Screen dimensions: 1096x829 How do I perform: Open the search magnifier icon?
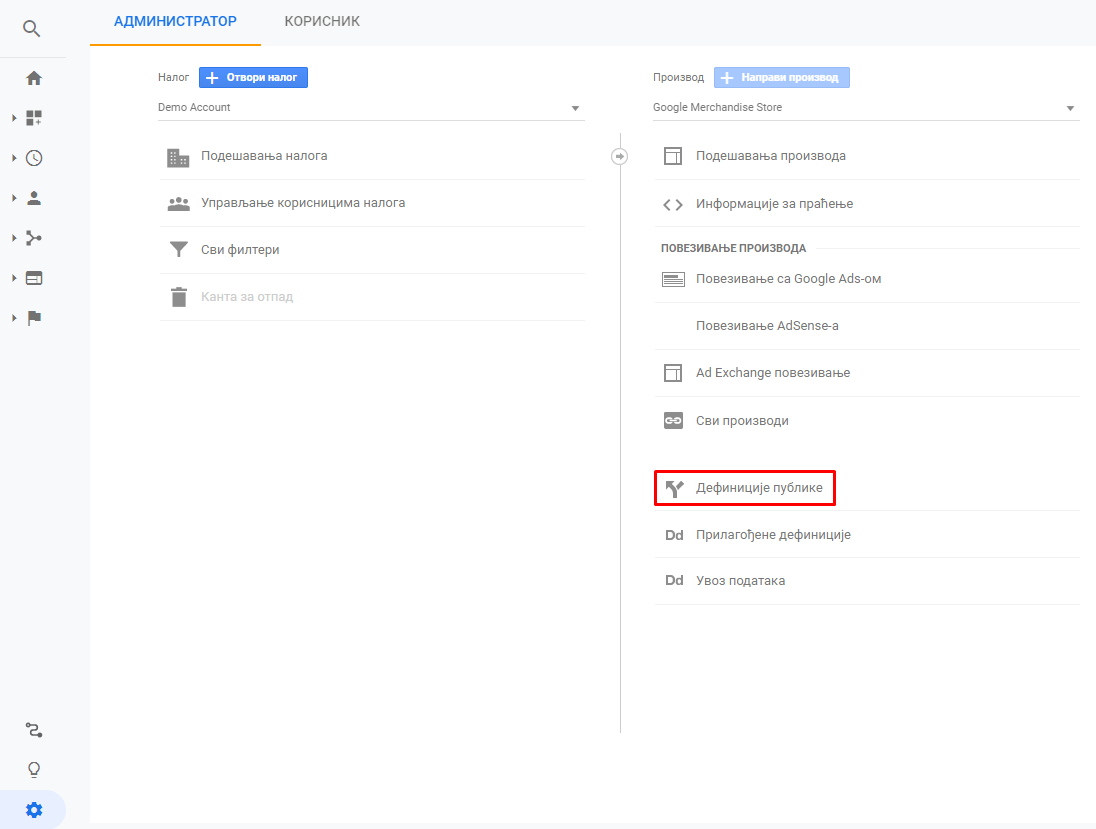(31, 28)
